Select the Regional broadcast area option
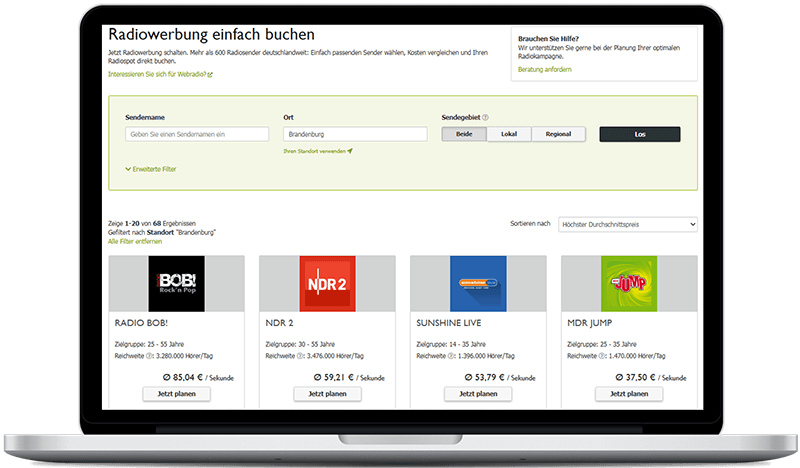Viewport: 800px width, 468px height. 558,134
